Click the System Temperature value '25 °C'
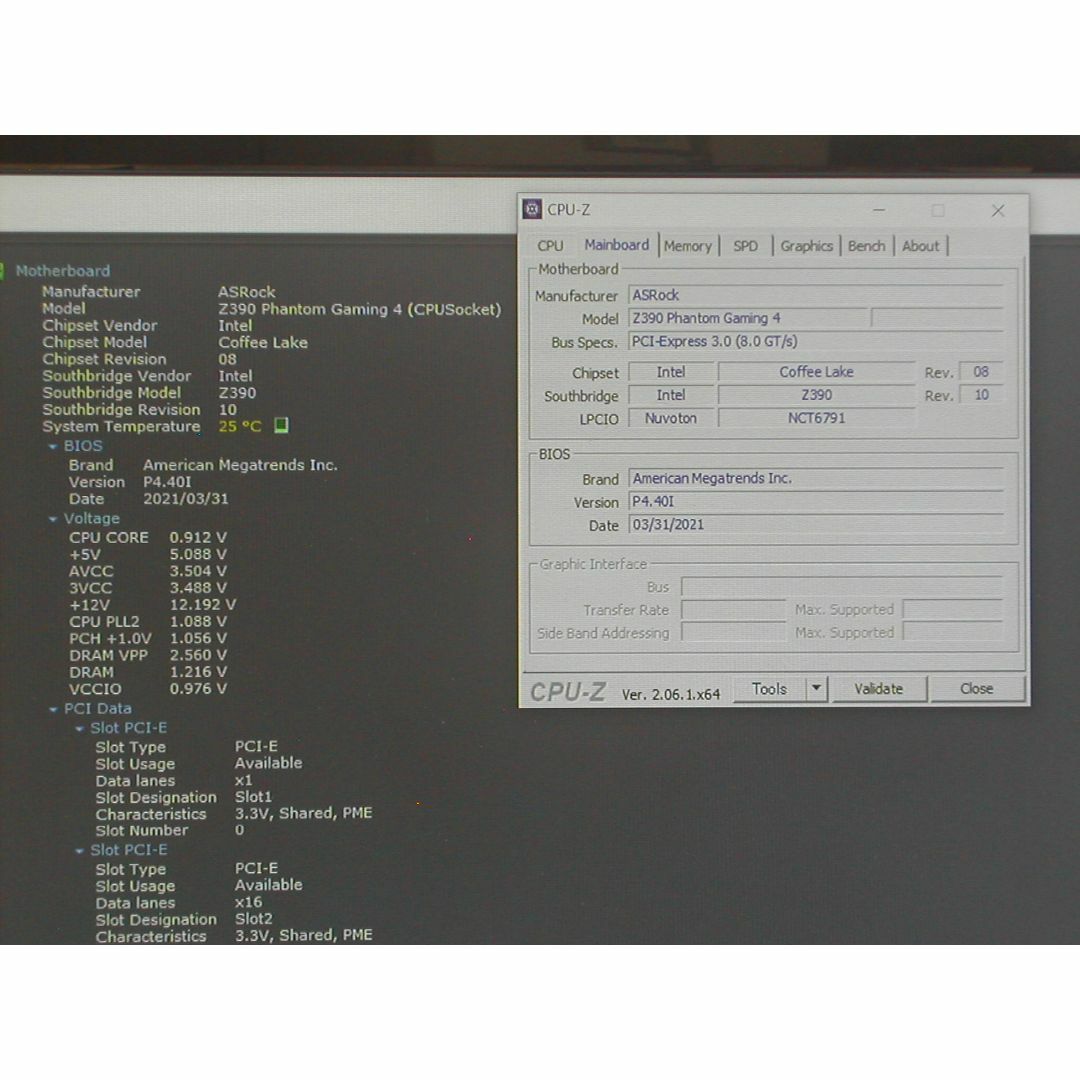 pos(240,426)
